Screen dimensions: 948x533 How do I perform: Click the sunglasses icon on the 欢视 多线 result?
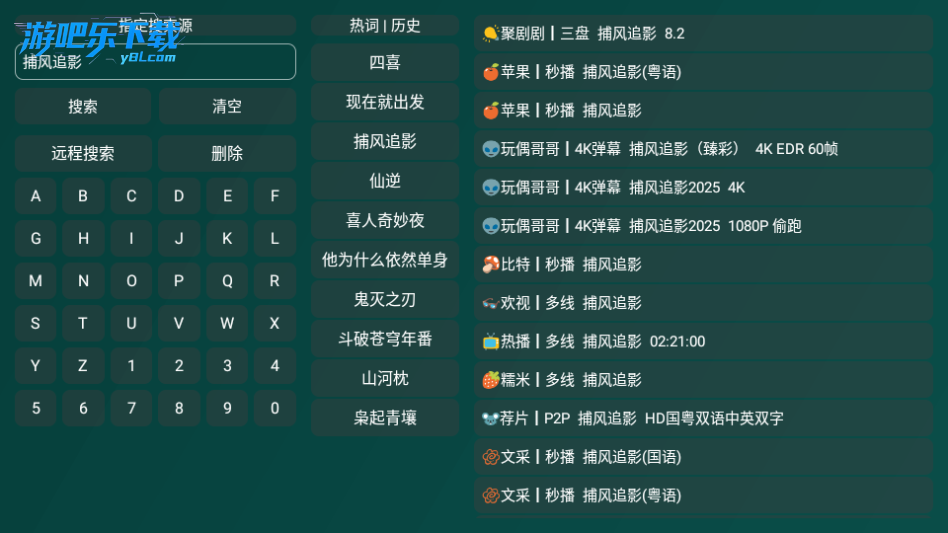tap(490, 303)
